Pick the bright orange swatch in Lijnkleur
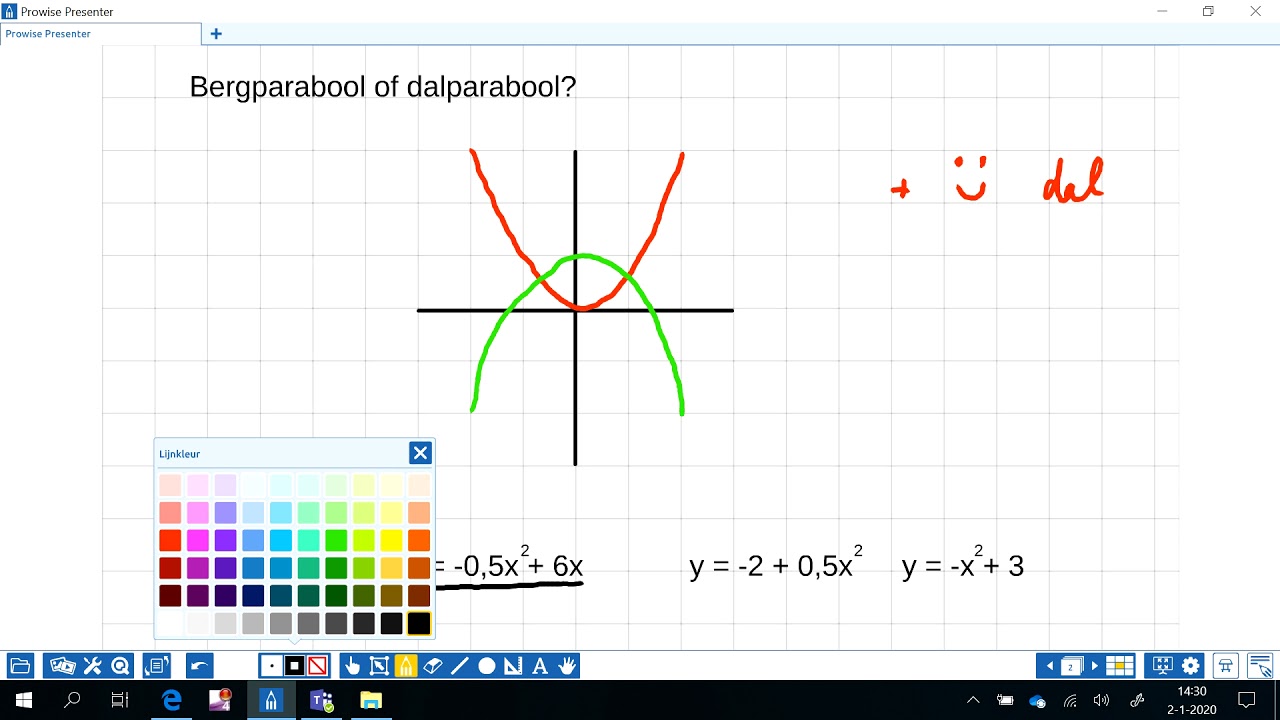 click(419, 540)
